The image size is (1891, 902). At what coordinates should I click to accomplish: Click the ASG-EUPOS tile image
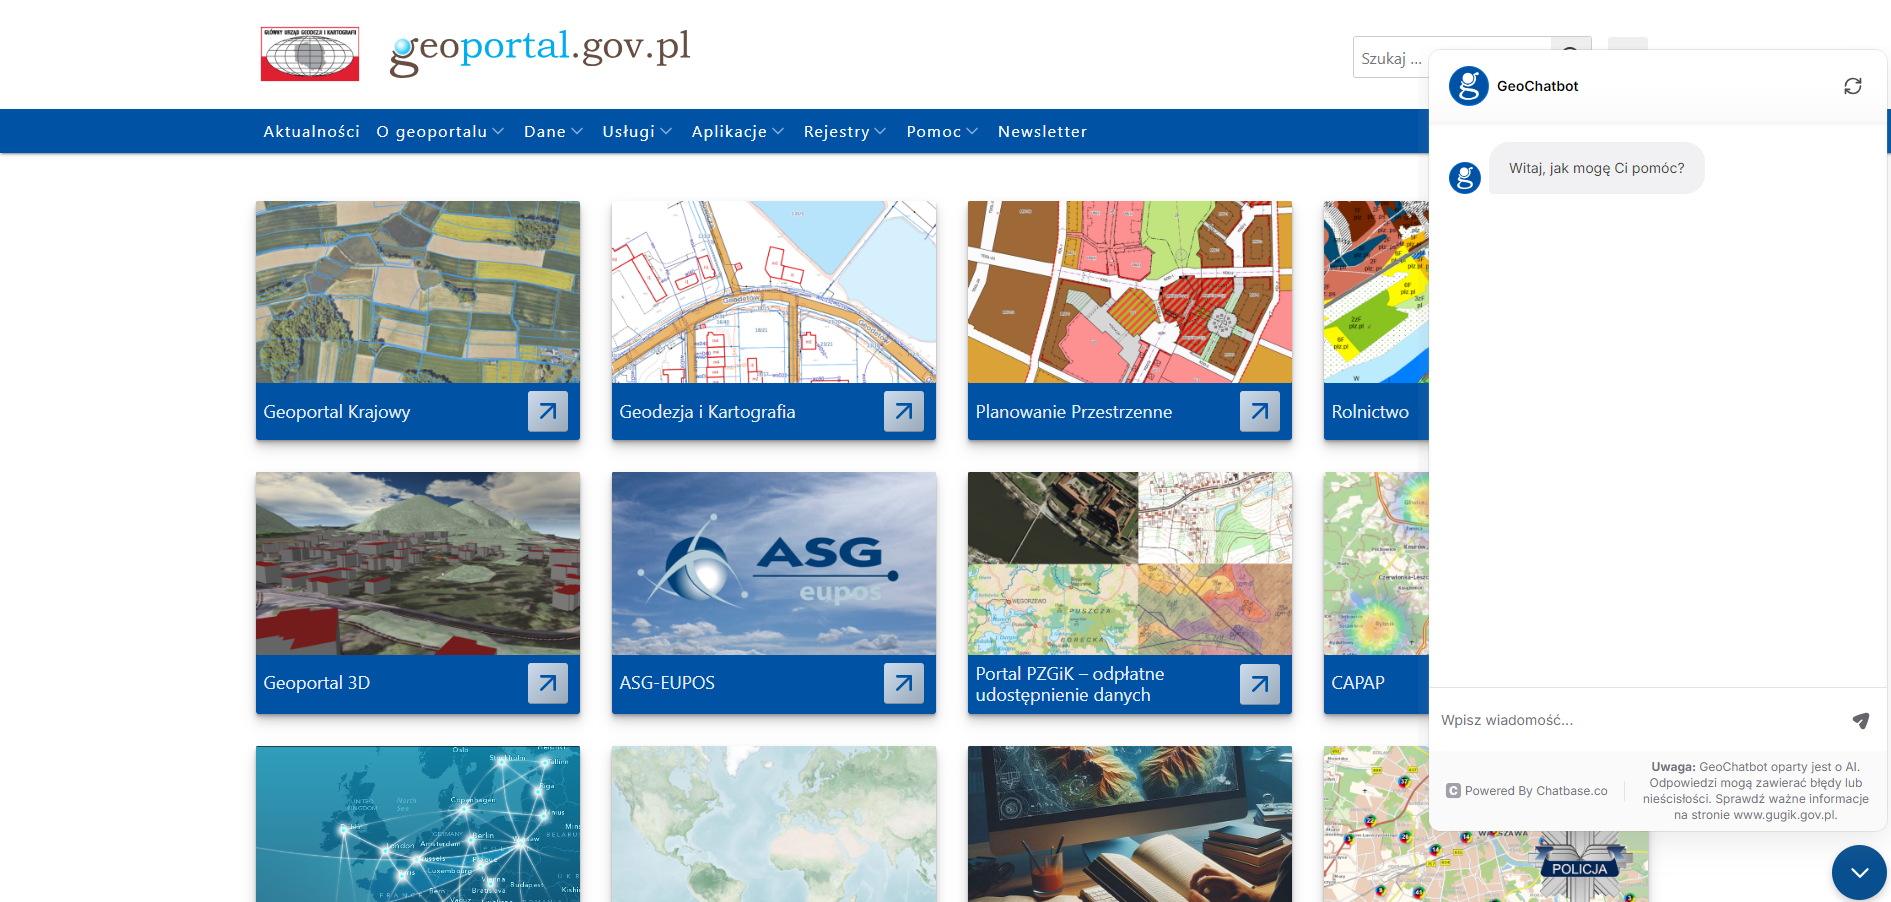click(x=773, y=563)
